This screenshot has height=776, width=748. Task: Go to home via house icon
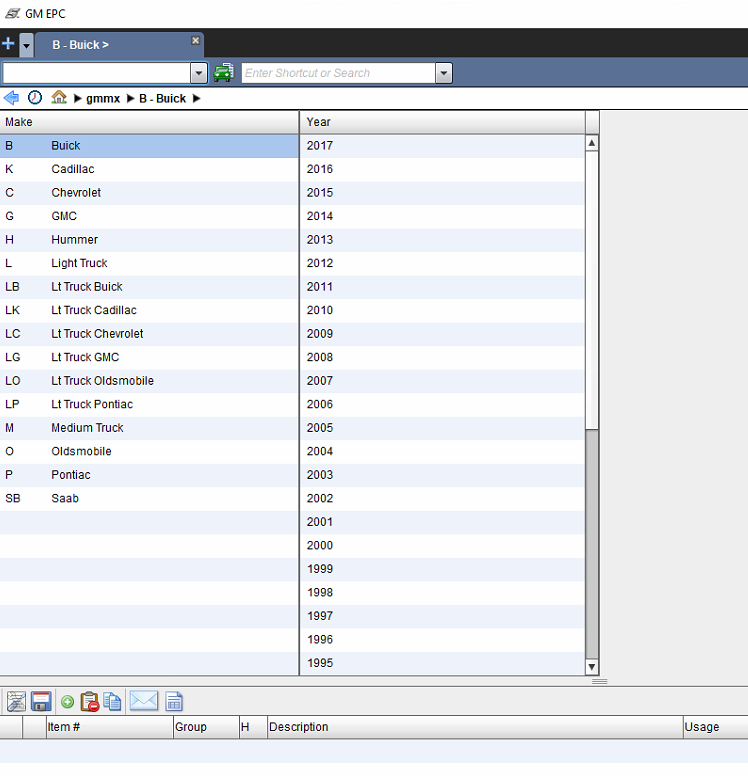(x=59, y=98)
